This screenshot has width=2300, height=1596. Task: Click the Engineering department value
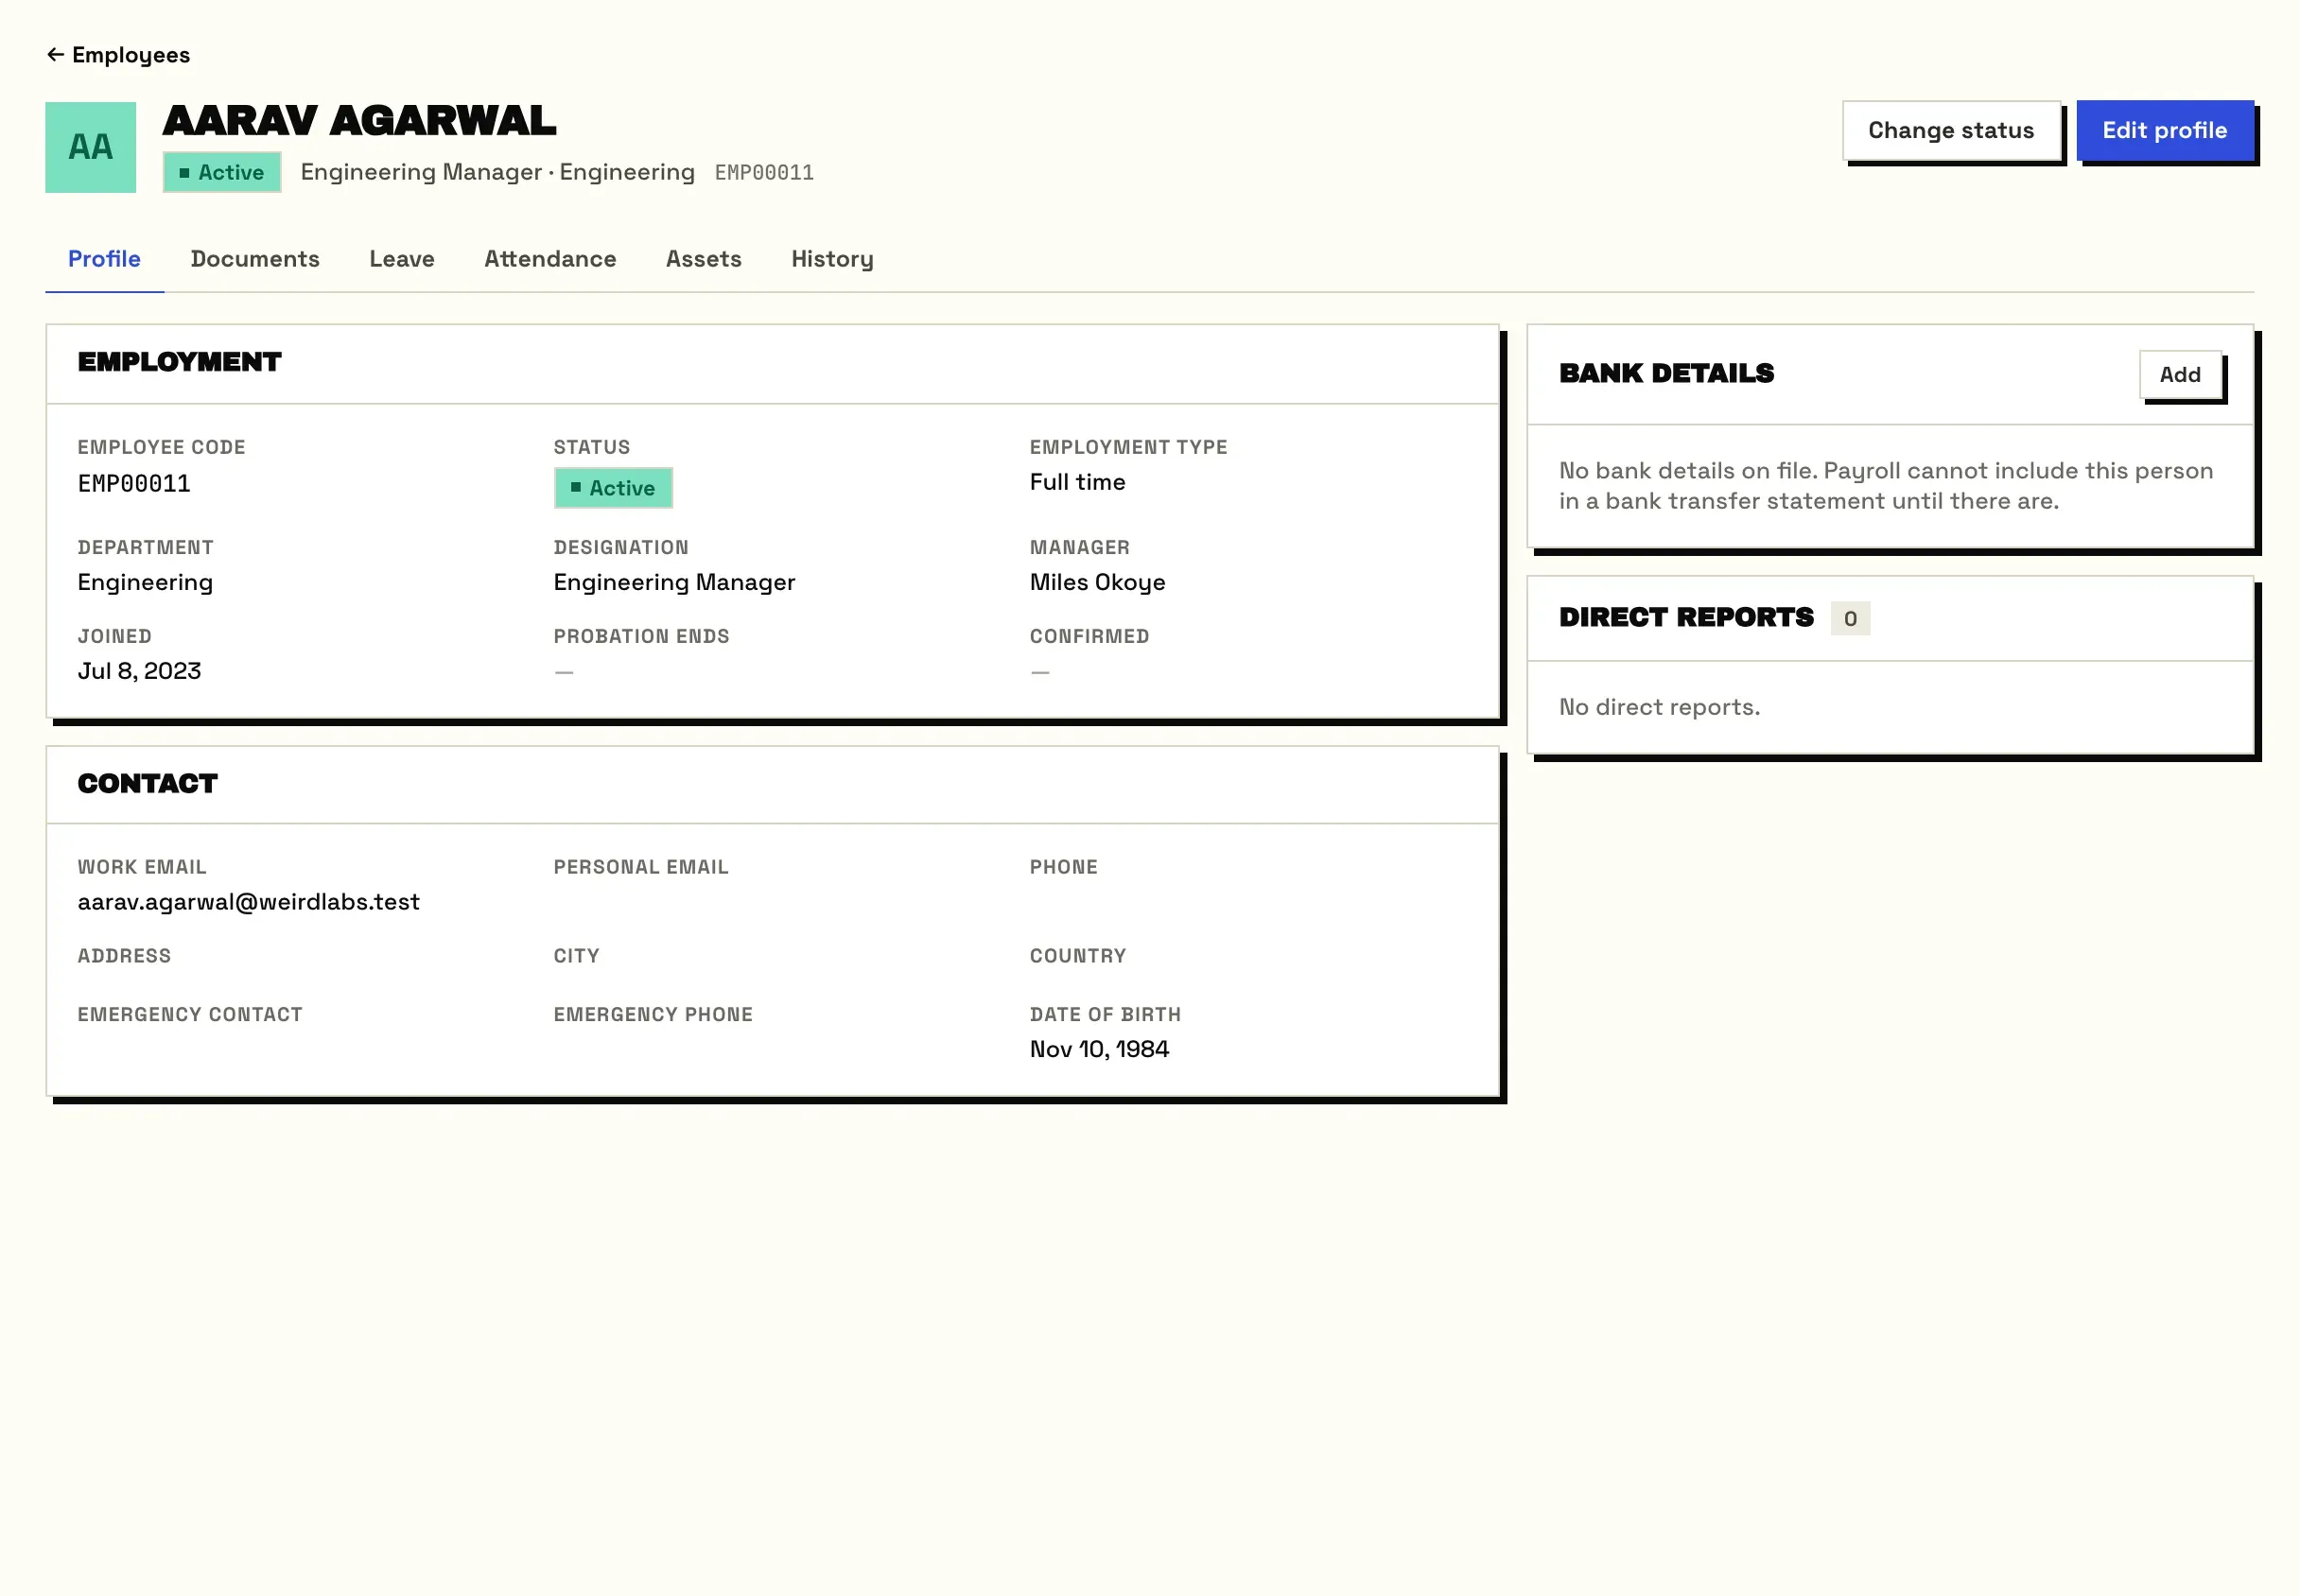[145, 583]
